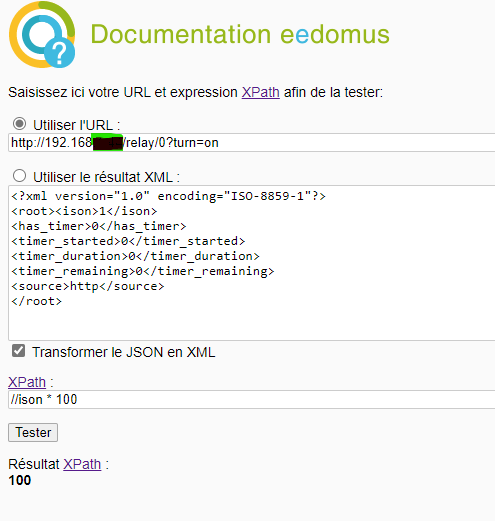This screenshot has height=521, width=495.
Task: Click the redacted IP section in URL
Action: tap(108, 143)
